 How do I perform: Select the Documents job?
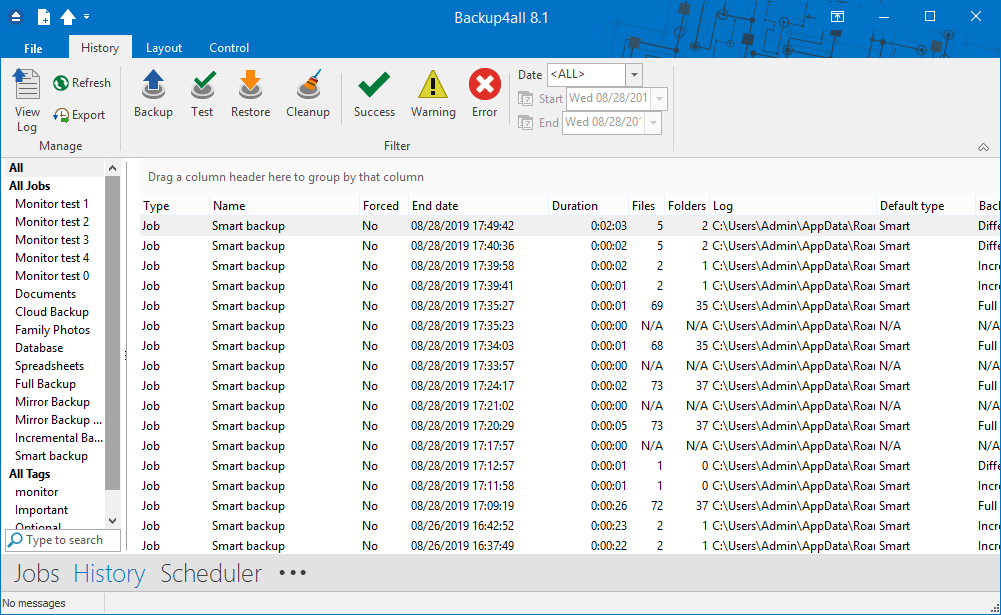45,294
